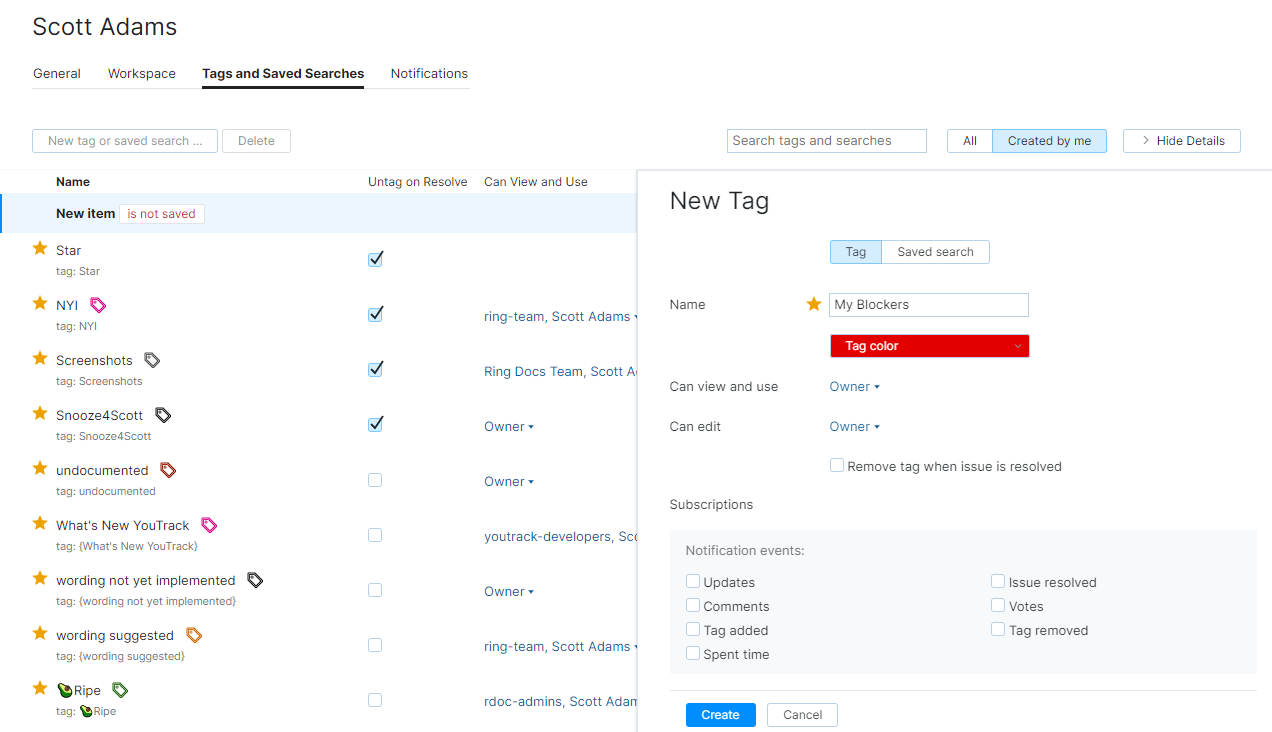1272x732 pixels.
Task: Click the star icon next to wording suggested
Action: (x=39, y=633)
